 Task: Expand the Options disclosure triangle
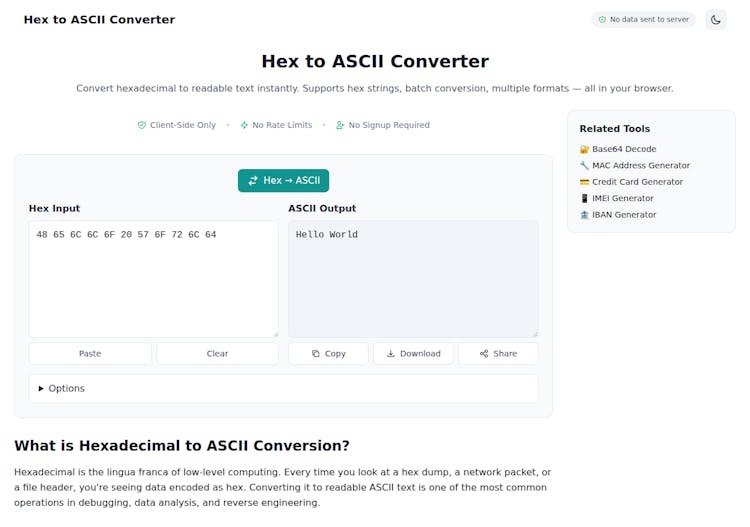coord(41,388)
